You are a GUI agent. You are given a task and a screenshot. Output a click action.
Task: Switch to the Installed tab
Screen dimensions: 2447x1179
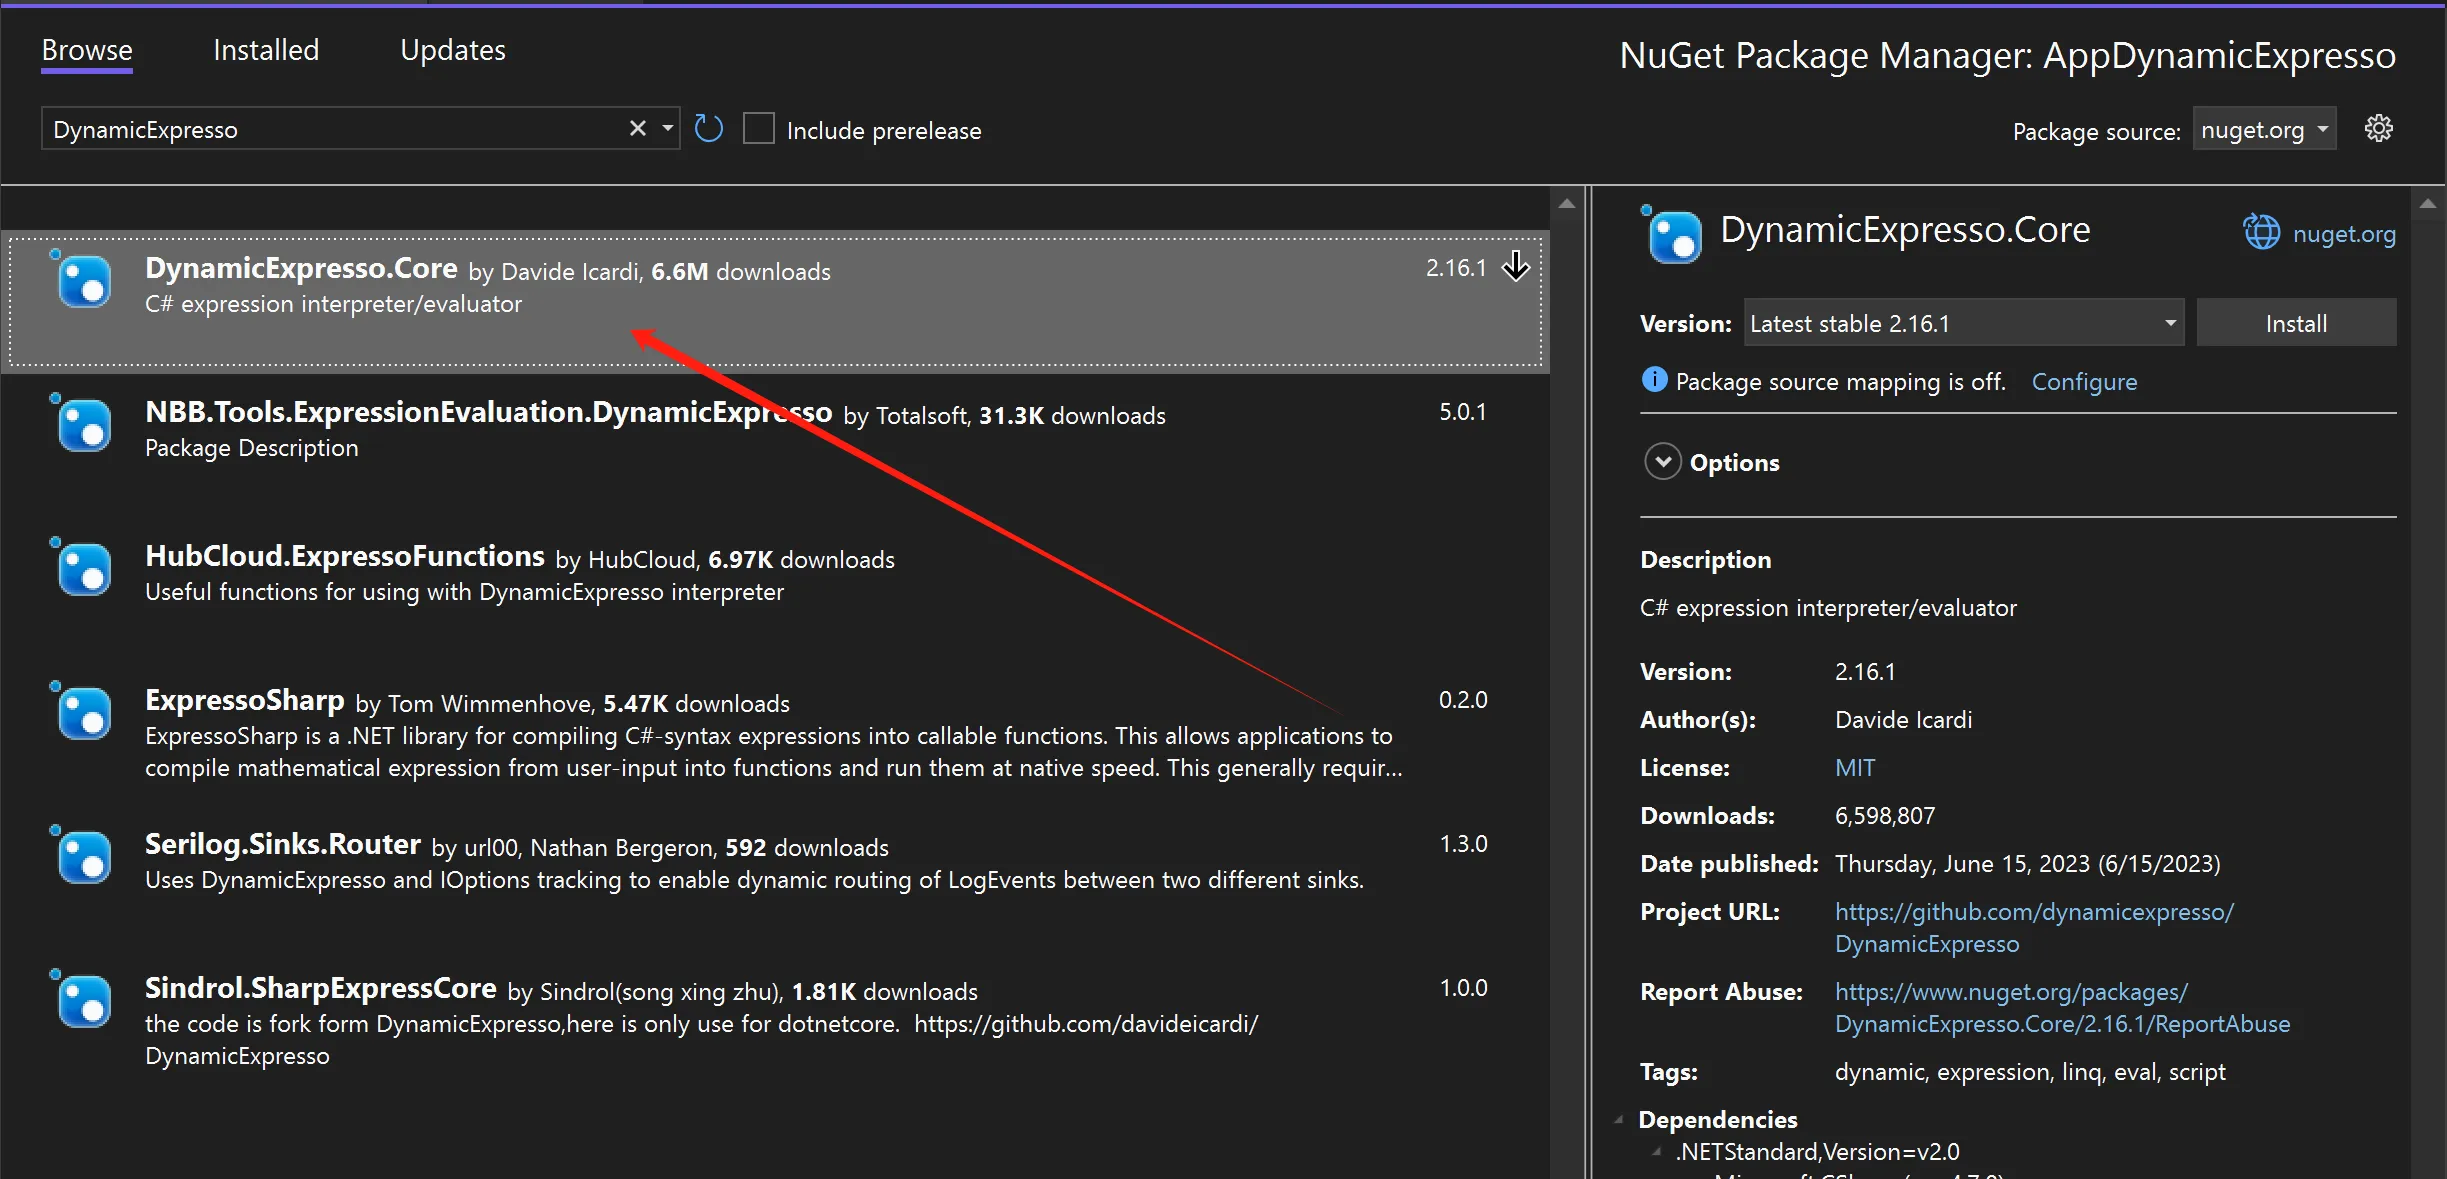266,50
